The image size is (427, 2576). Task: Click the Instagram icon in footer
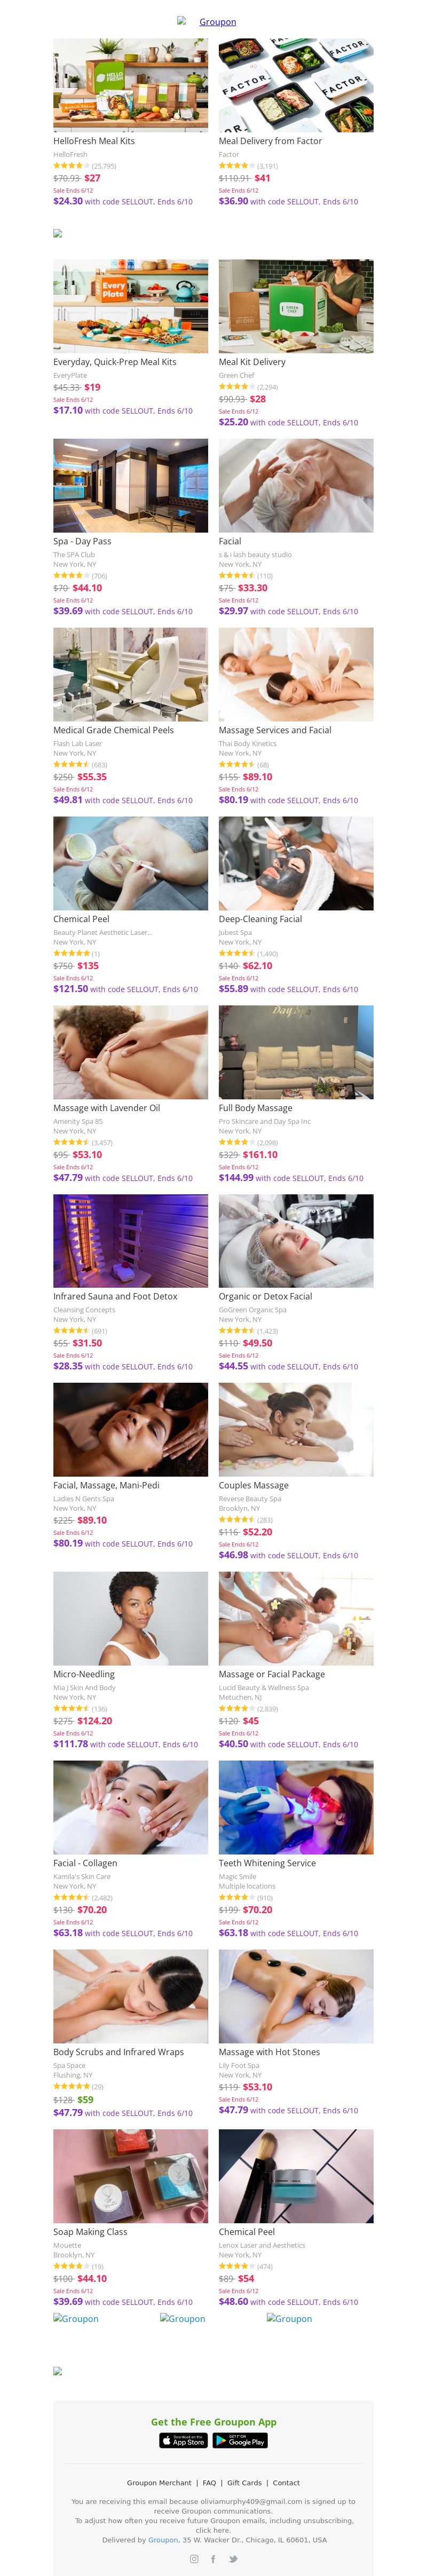(194, 2558)
